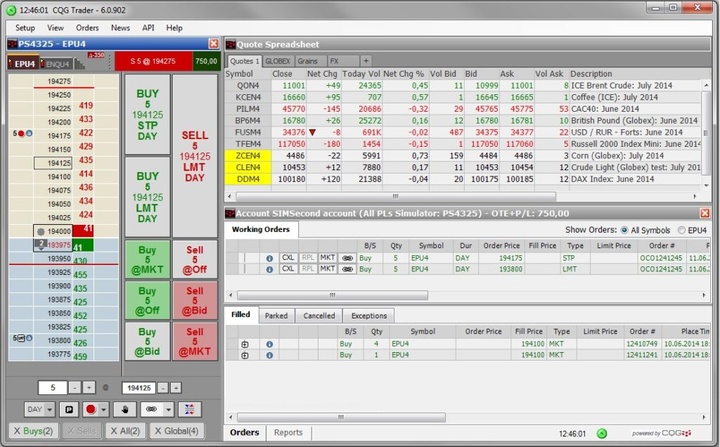Click the quantity input field showing 5

click(53, 388)
